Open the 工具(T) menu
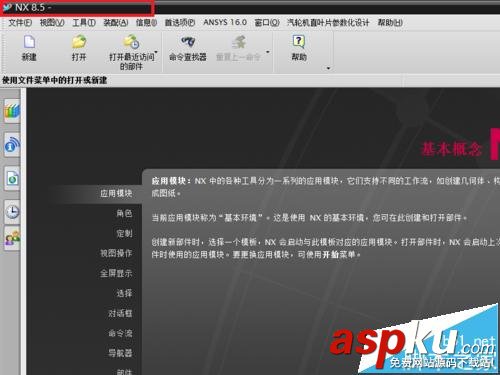Viewport: 500px width, 375px height. pos(84,23)
